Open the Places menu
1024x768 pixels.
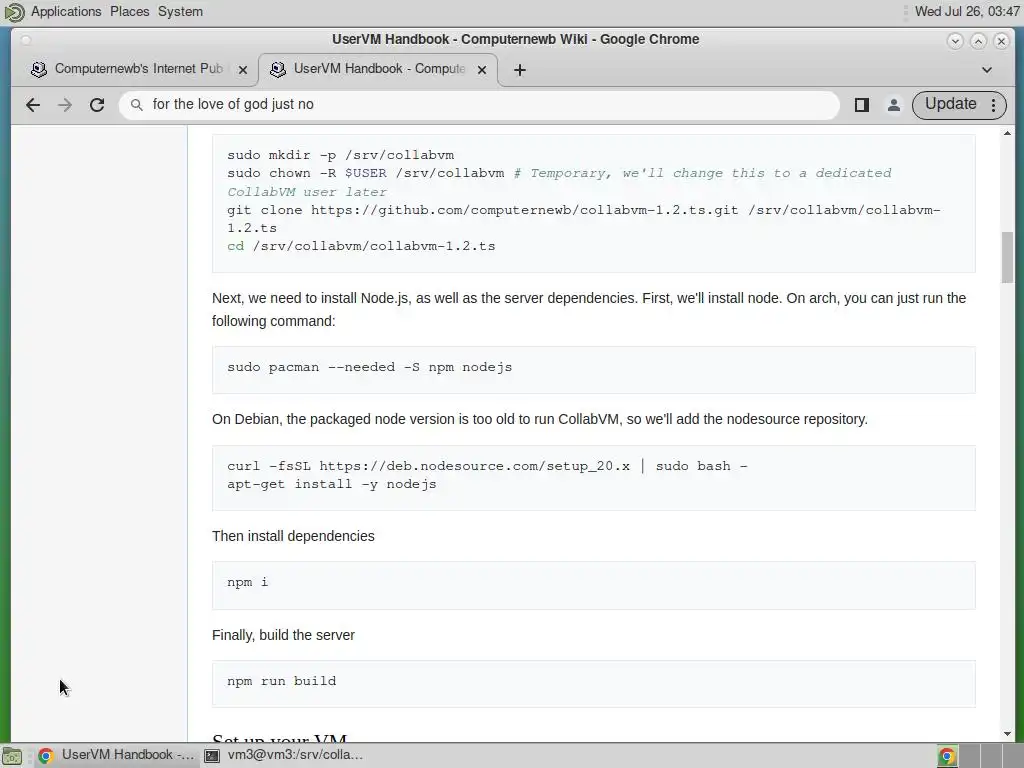(x=129, y=11)
